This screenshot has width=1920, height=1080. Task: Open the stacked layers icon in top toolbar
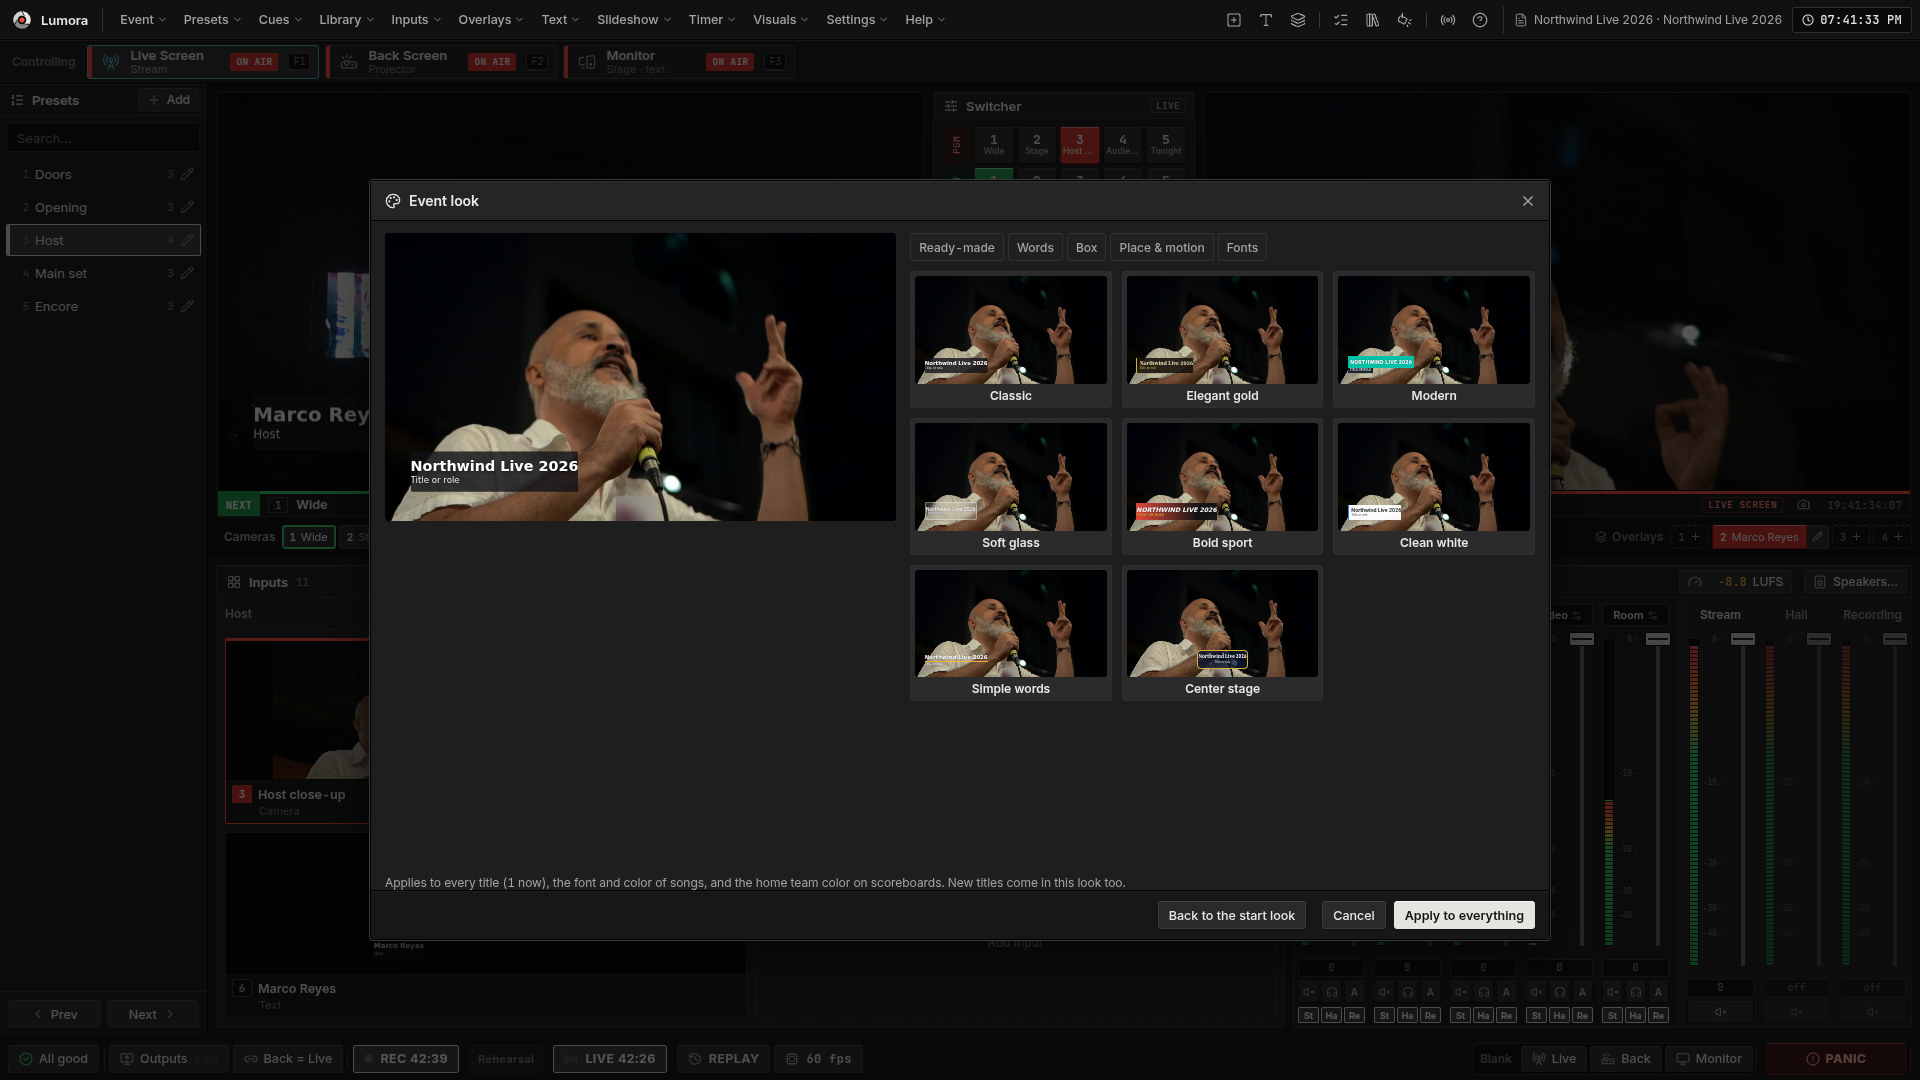click(1298, 20)
